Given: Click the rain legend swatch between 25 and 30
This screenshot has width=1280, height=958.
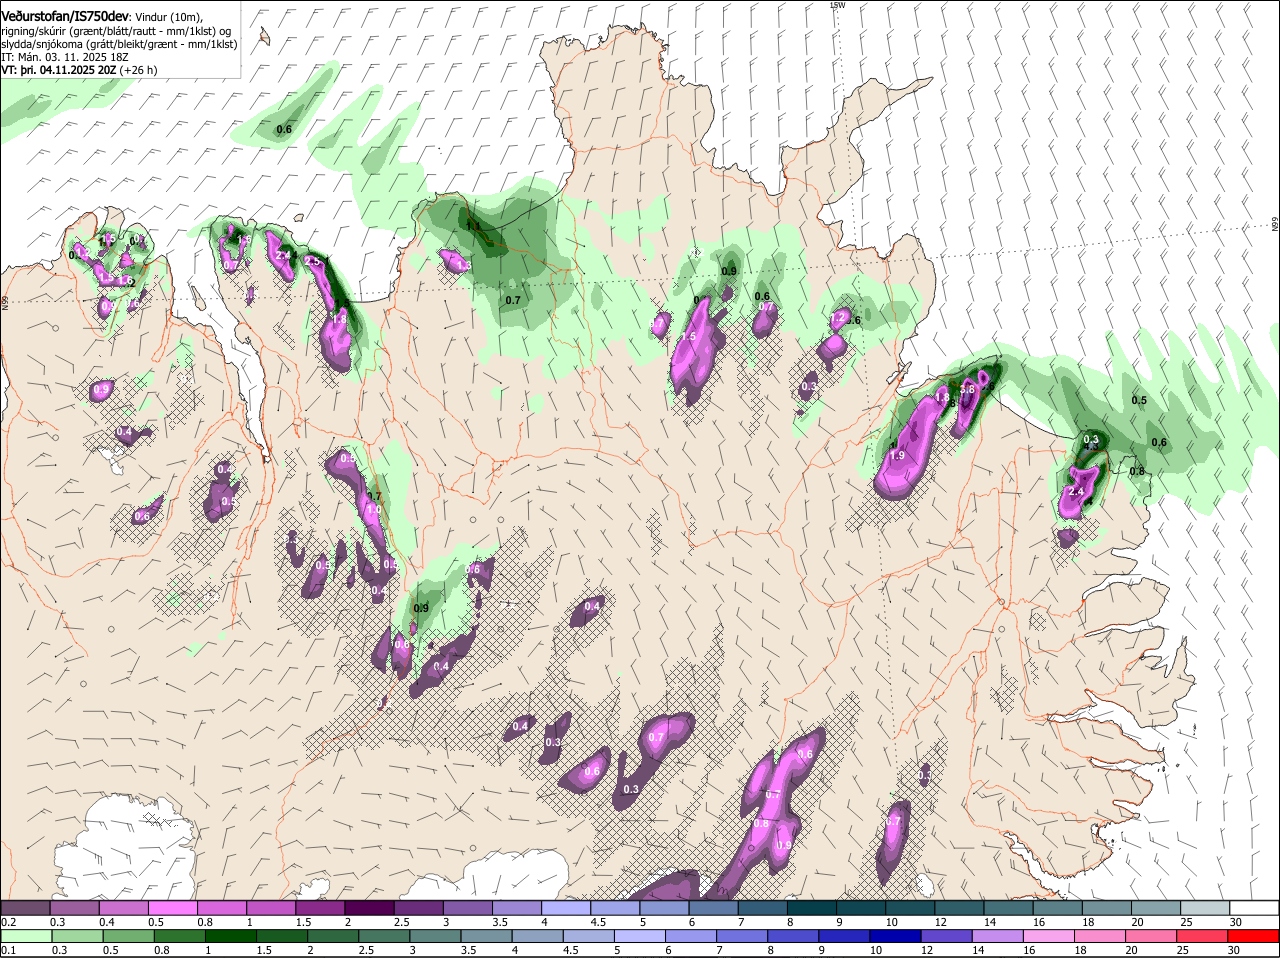Looking at the screenshot, I should point(1201,936).
